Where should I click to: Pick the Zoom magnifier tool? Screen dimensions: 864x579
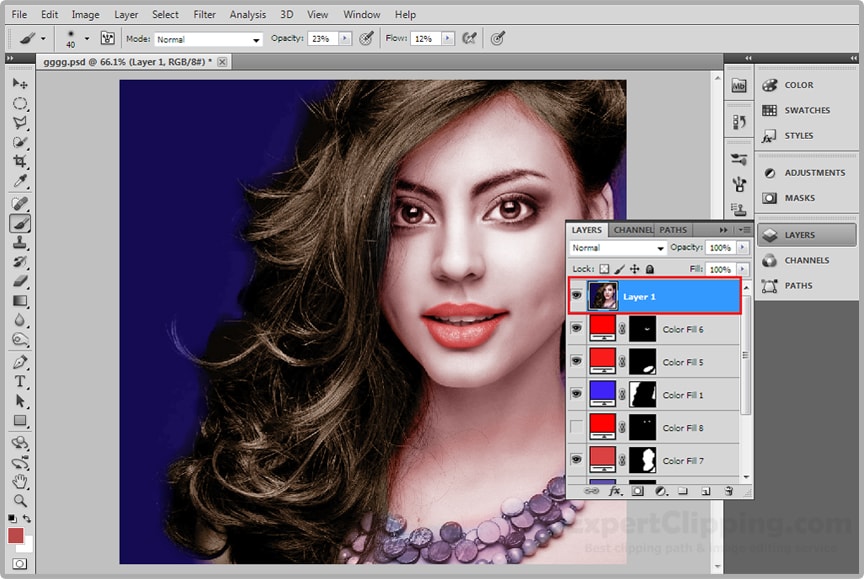click(x=20, y=500)
